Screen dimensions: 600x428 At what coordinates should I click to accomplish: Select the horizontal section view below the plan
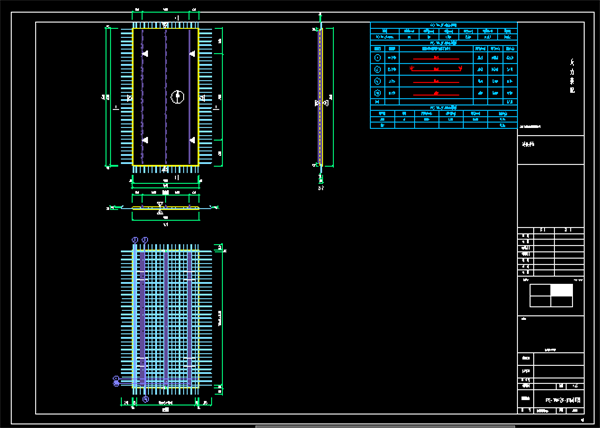point(166,208)
